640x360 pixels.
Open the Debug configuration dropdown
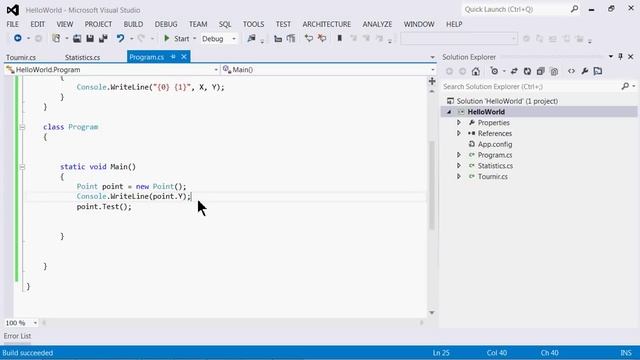tap(234, 39)
